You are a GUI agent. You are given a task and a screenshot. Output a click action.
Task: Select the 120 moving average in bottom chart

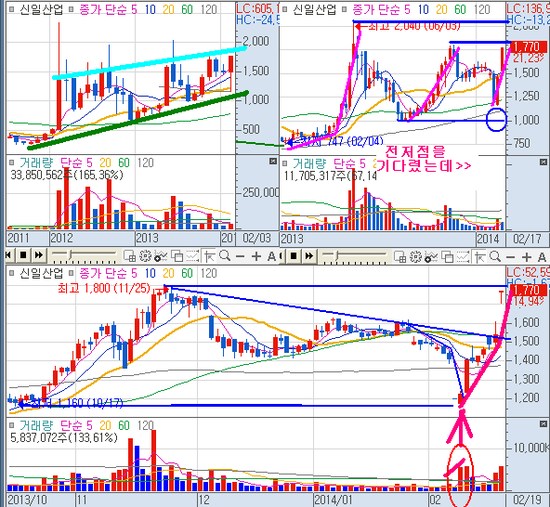(x=209, y=273)
